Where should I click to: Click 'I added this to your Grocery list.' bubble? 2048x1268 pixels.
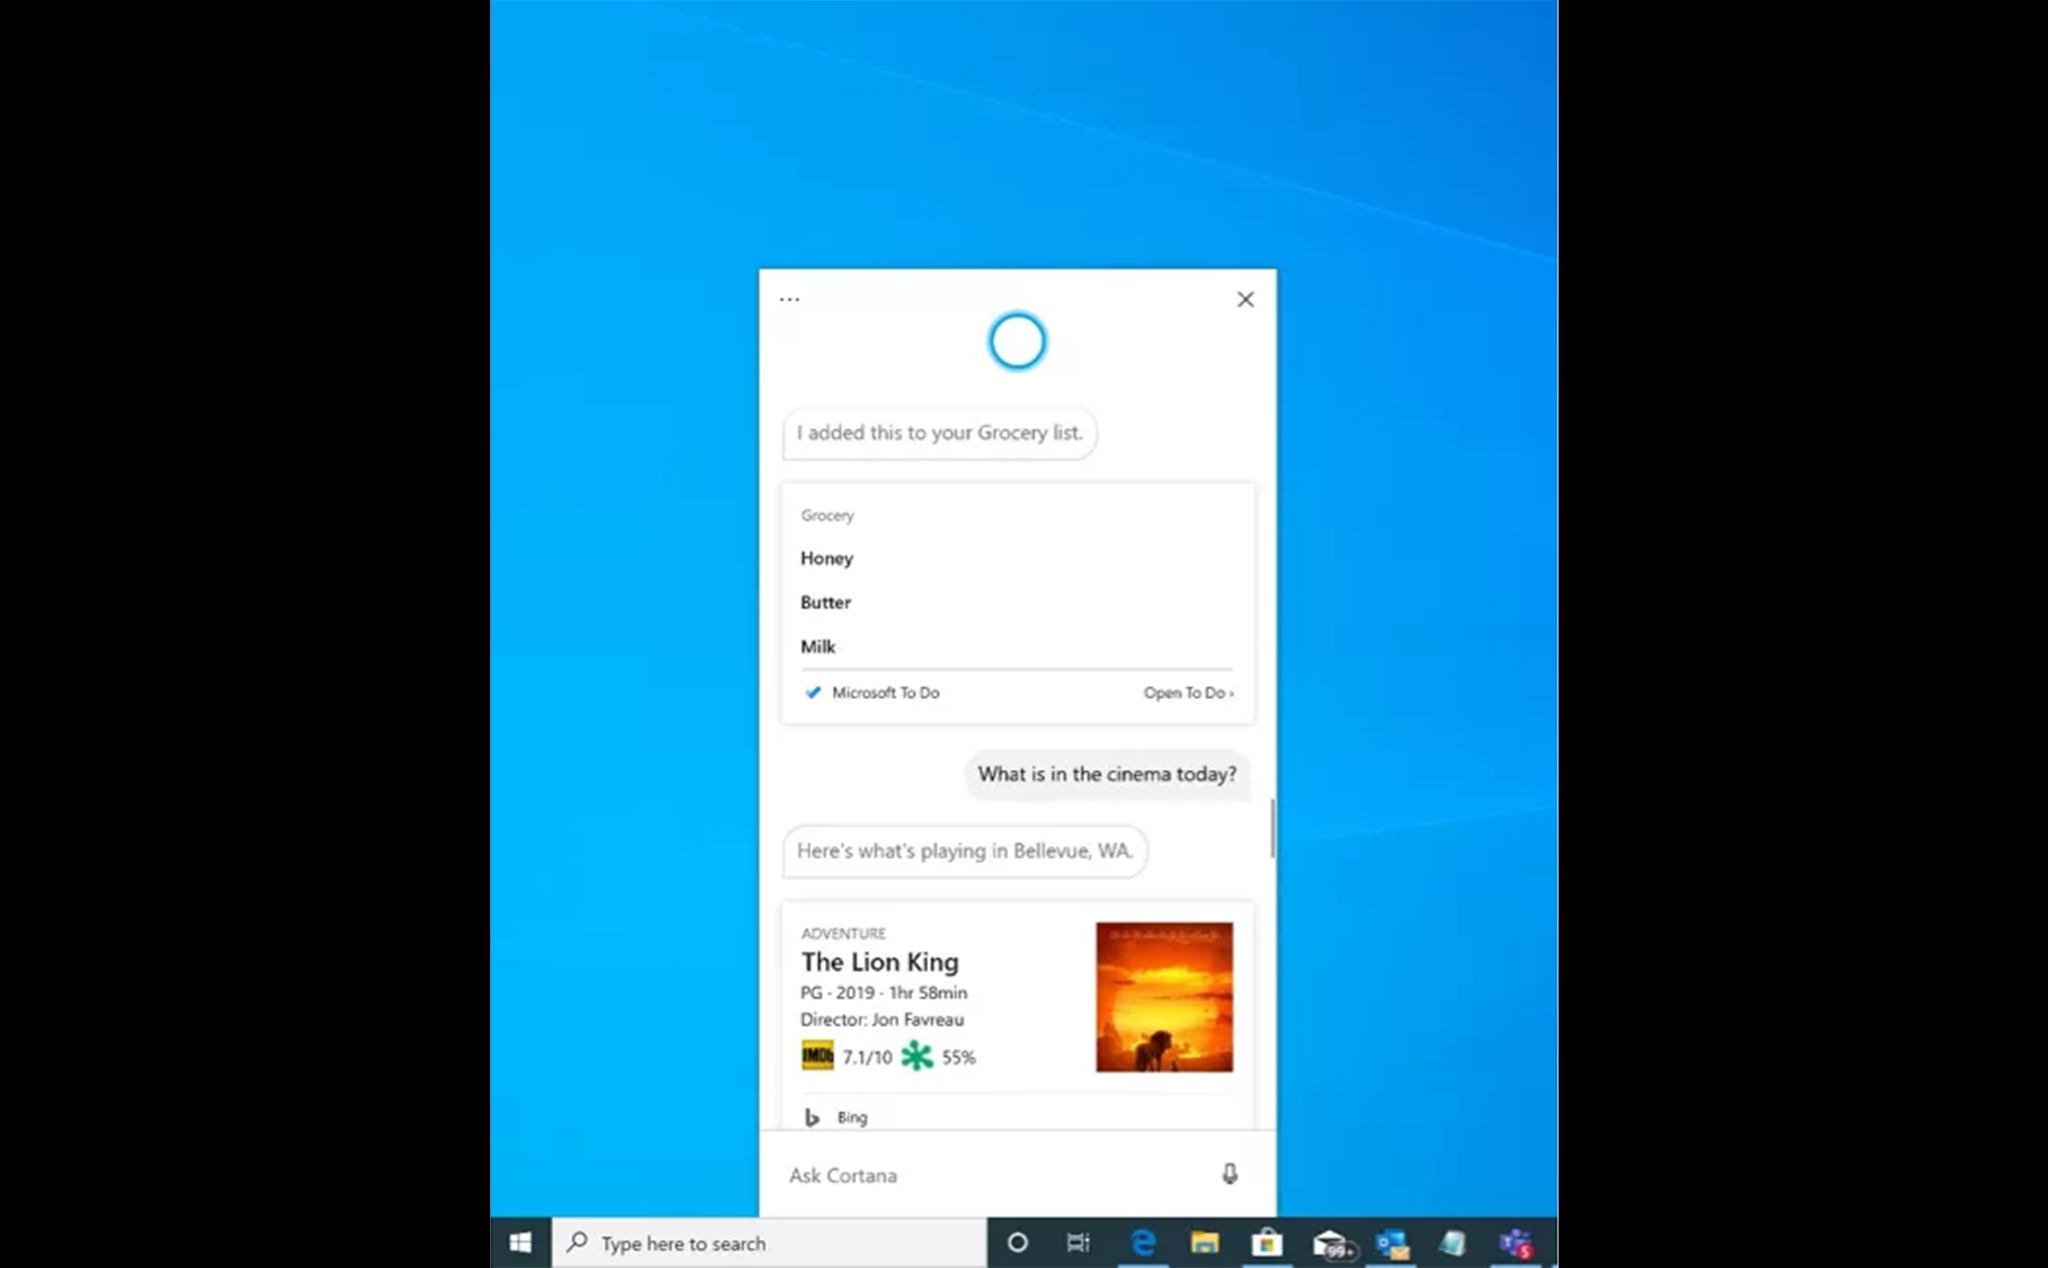coord(939,433)
